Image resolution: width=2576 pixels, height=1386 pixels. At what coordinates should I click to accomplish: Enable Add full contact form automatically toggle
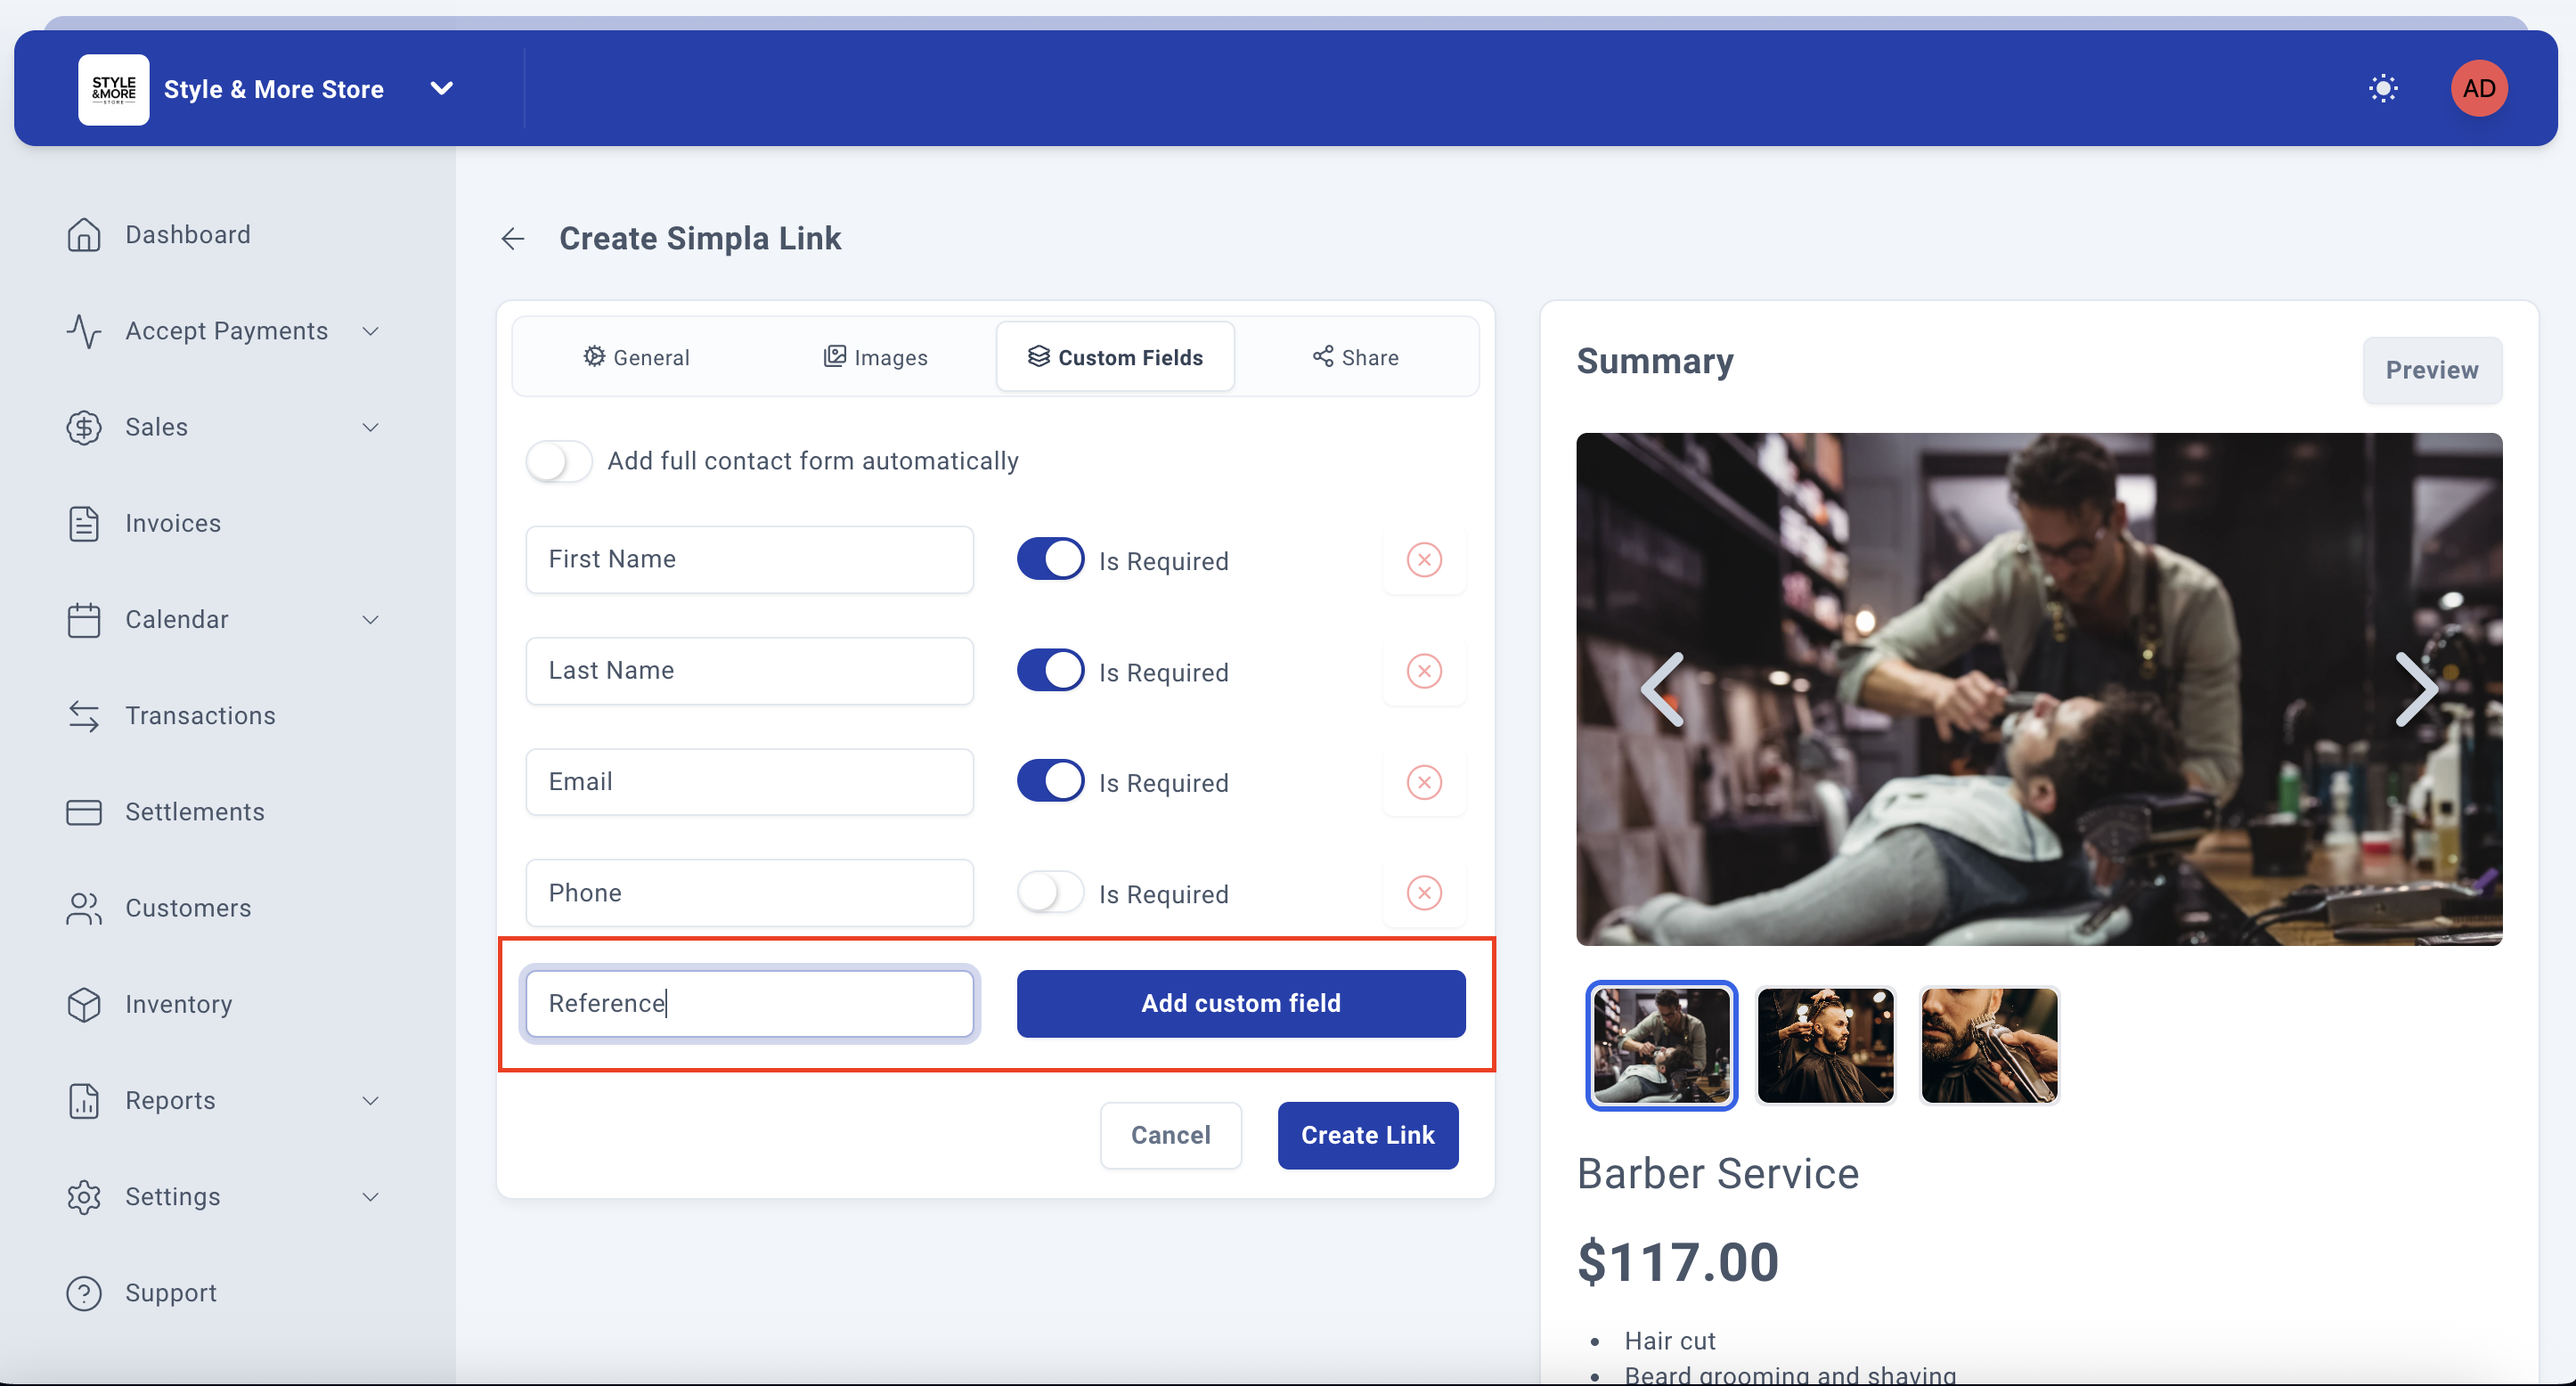tap(559, 461)
